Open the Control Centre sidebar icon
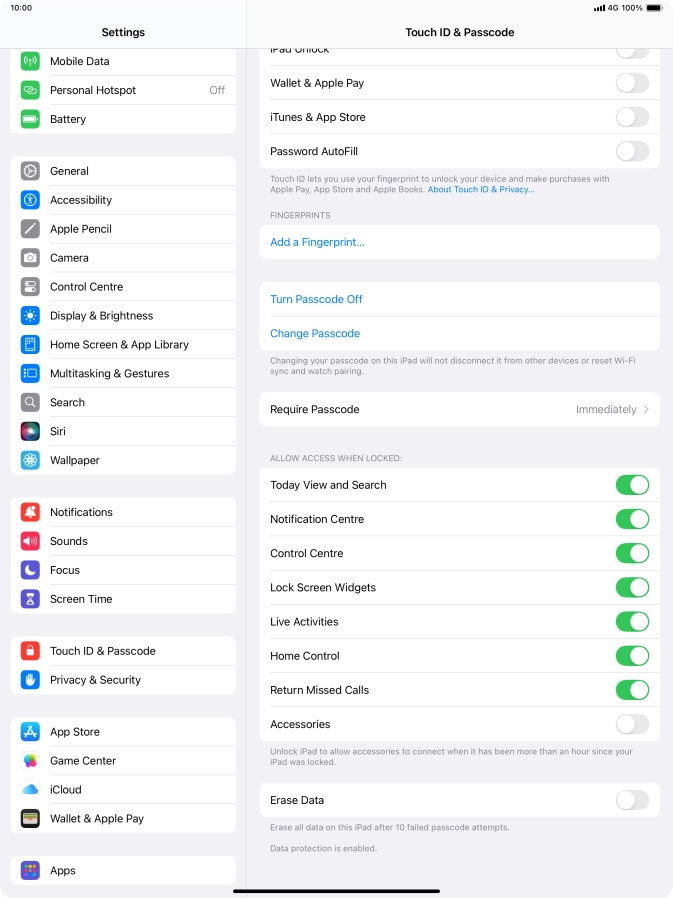The height and width of the screenshot is (898, 673). [x=30, y=287]
